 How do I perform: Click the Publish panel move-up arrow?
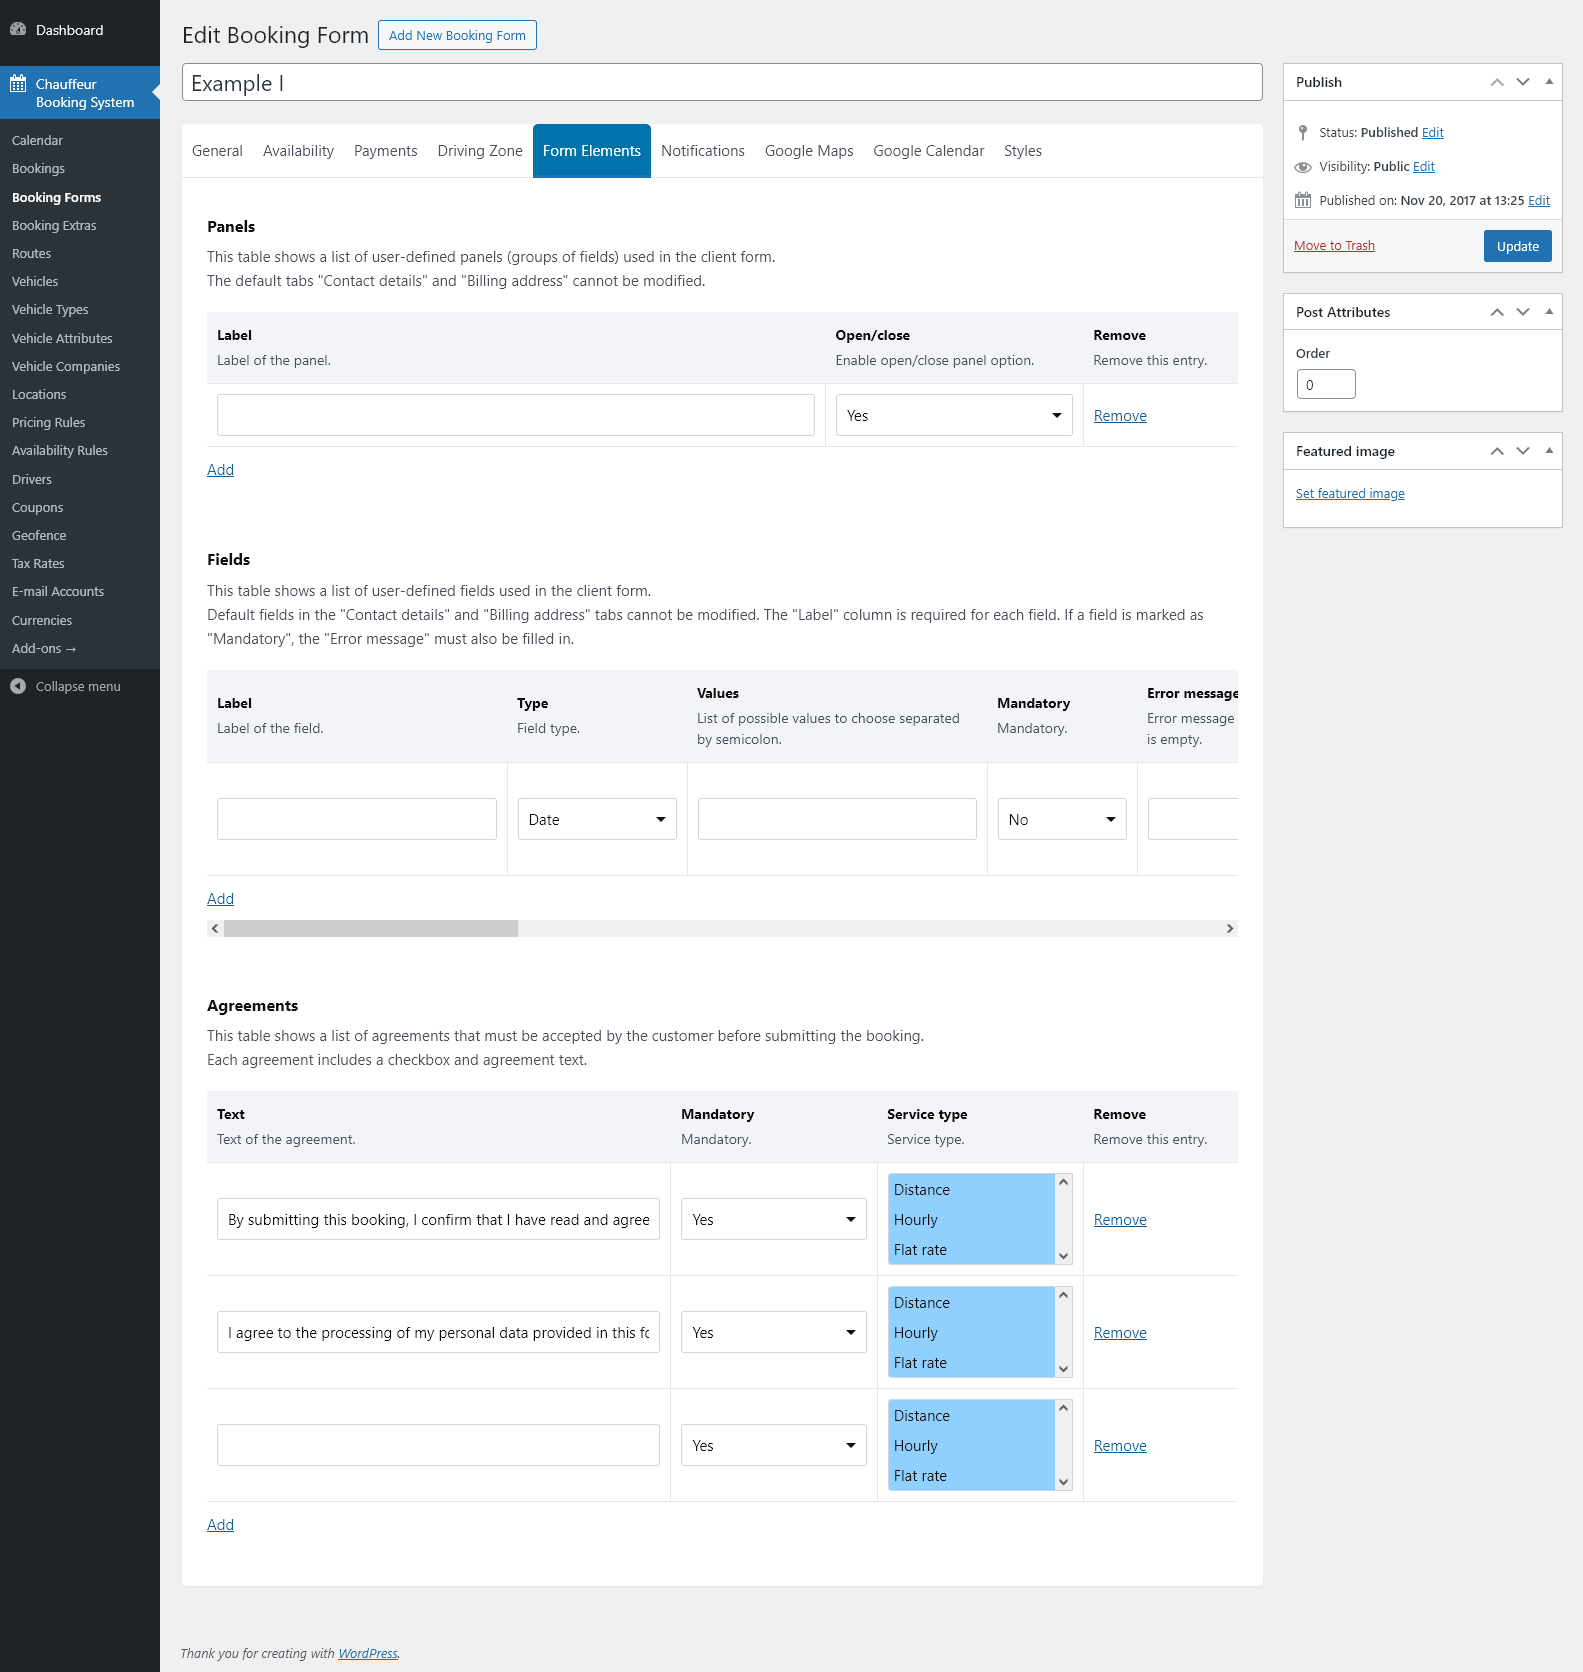click(1497, 82)
